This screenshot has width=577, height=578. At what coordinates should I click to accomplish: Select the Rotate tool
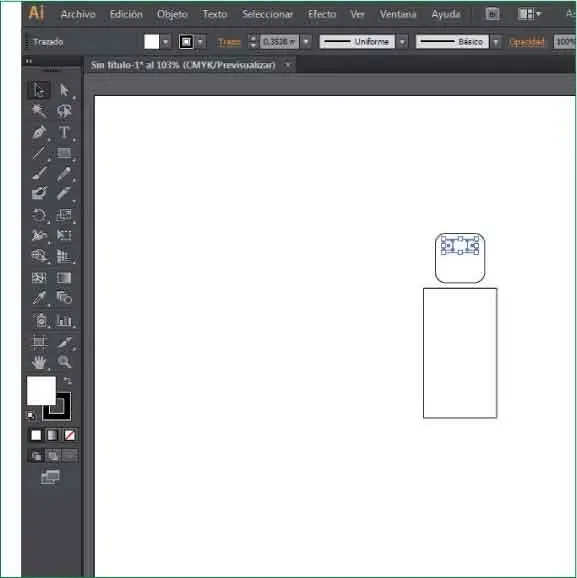click(39, 215)
